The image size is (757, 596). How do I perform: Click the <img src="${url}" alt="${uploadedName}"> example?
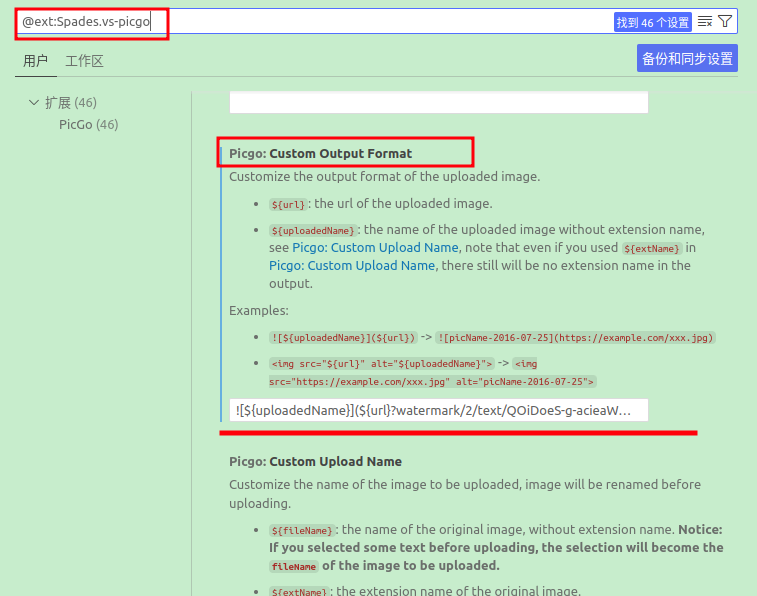(x=382, y=364)
